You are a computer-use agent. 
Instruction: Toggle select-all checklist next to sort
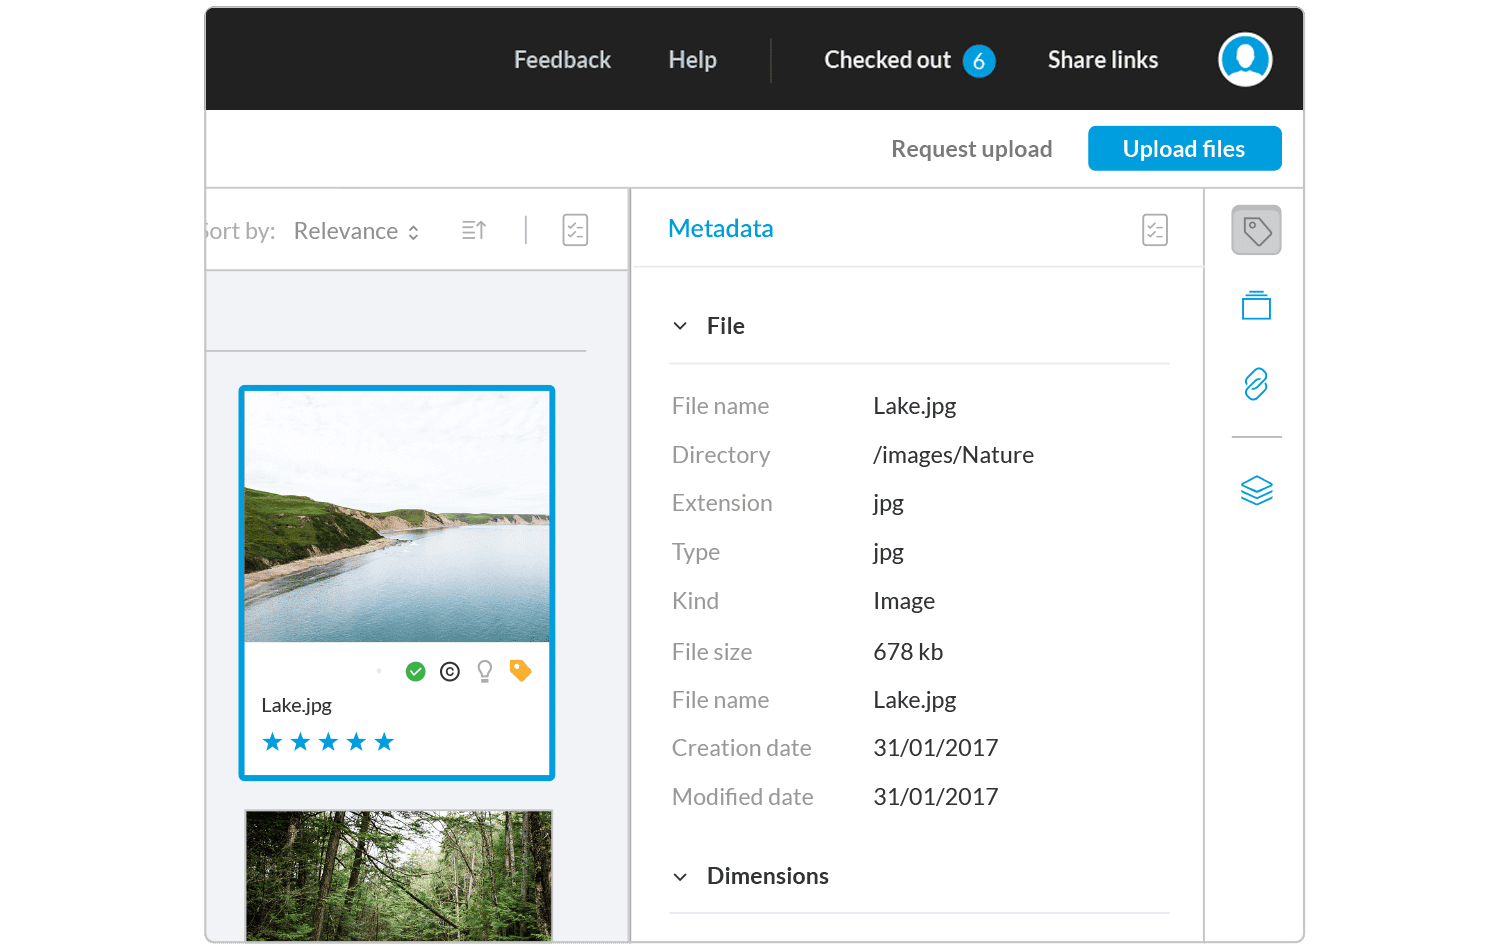tap(575, 231)
